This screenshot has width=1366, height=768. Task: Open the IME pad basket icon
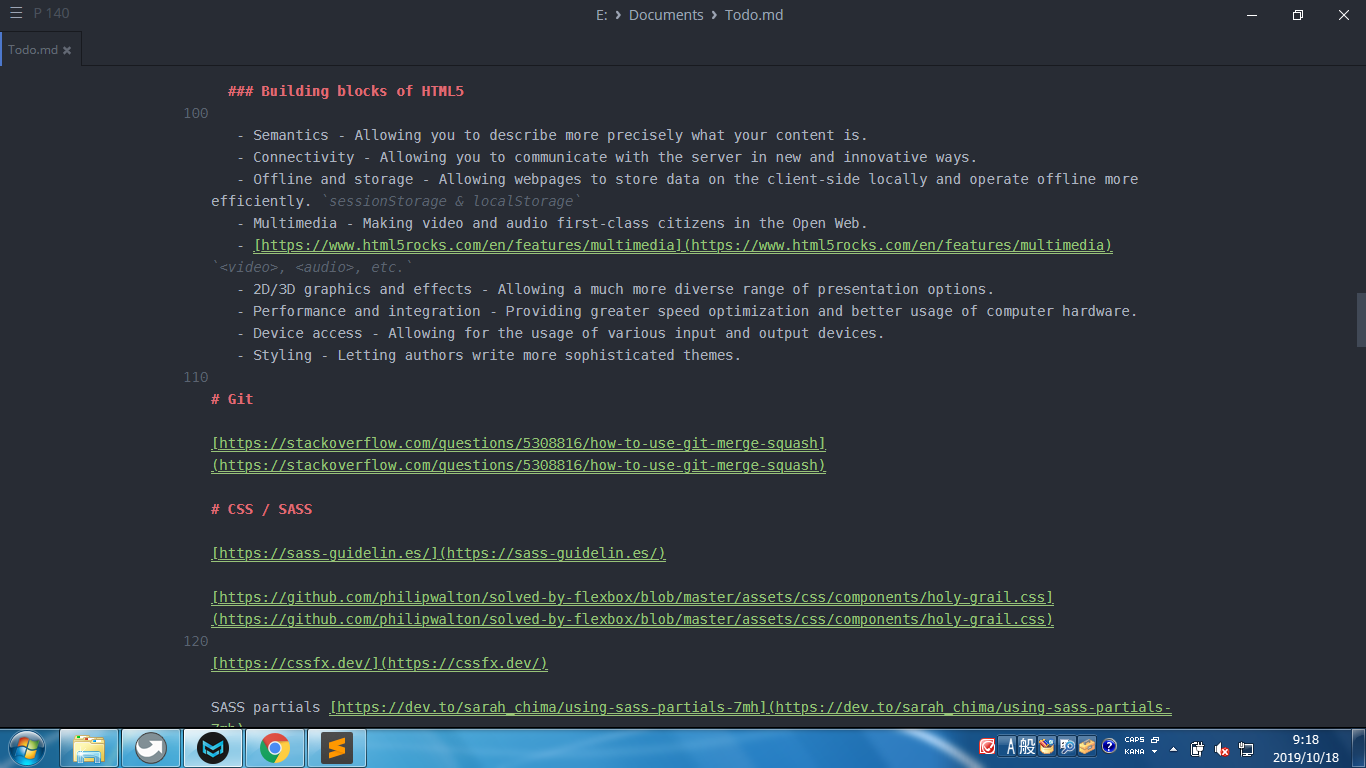tap(1047, 746)
